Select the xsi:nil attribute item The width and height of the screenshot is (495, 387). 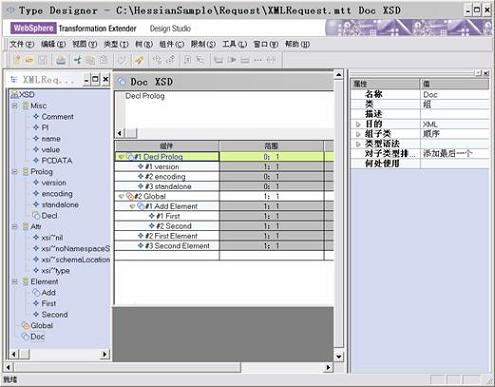(x=52, y=238)
